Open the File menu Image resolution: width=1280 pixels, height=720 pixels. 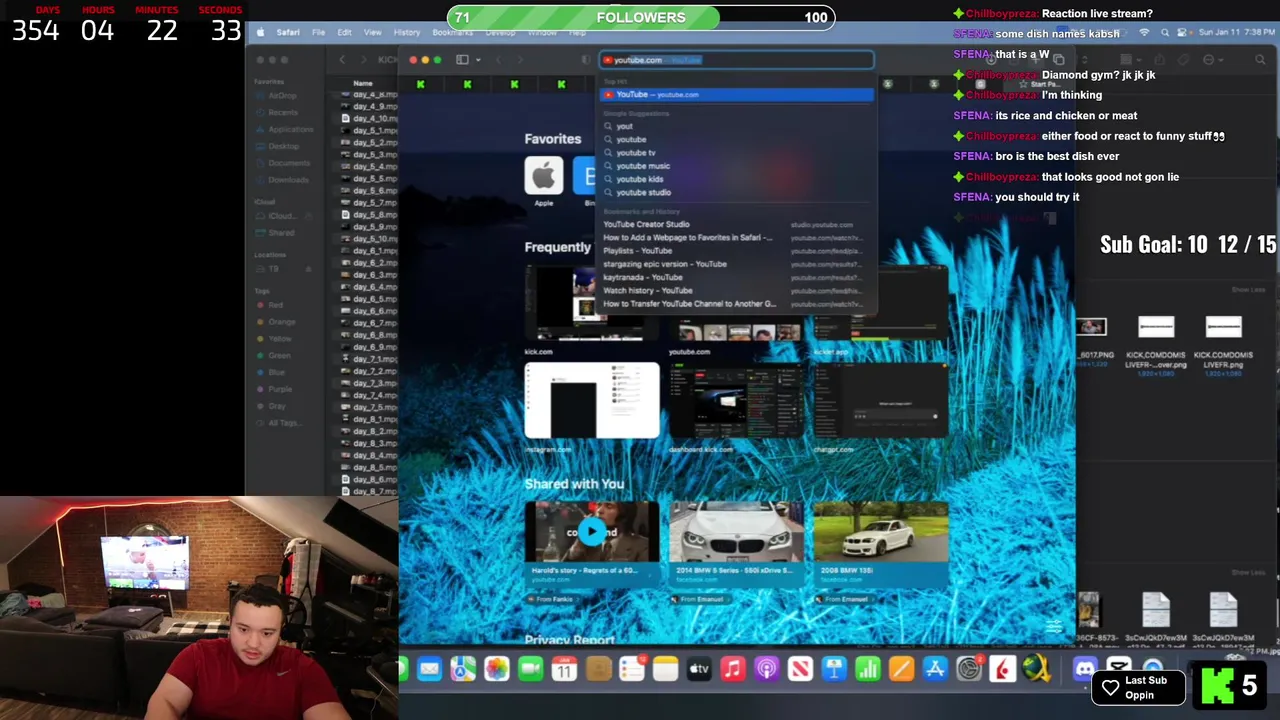318,32
